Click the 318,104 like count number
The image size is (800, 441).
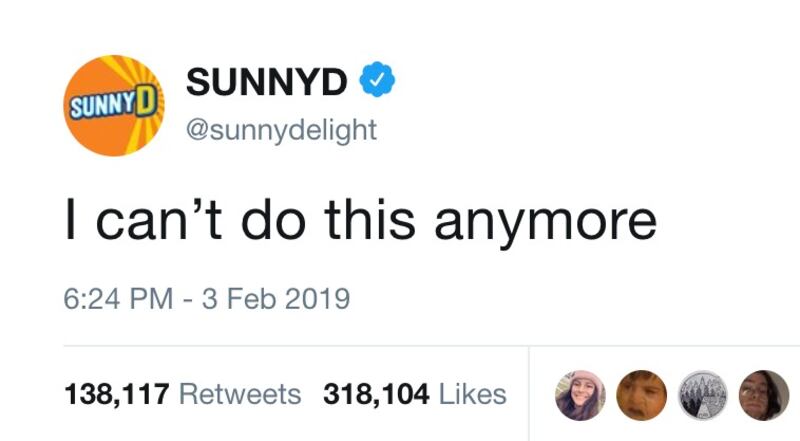pos(374,394)
